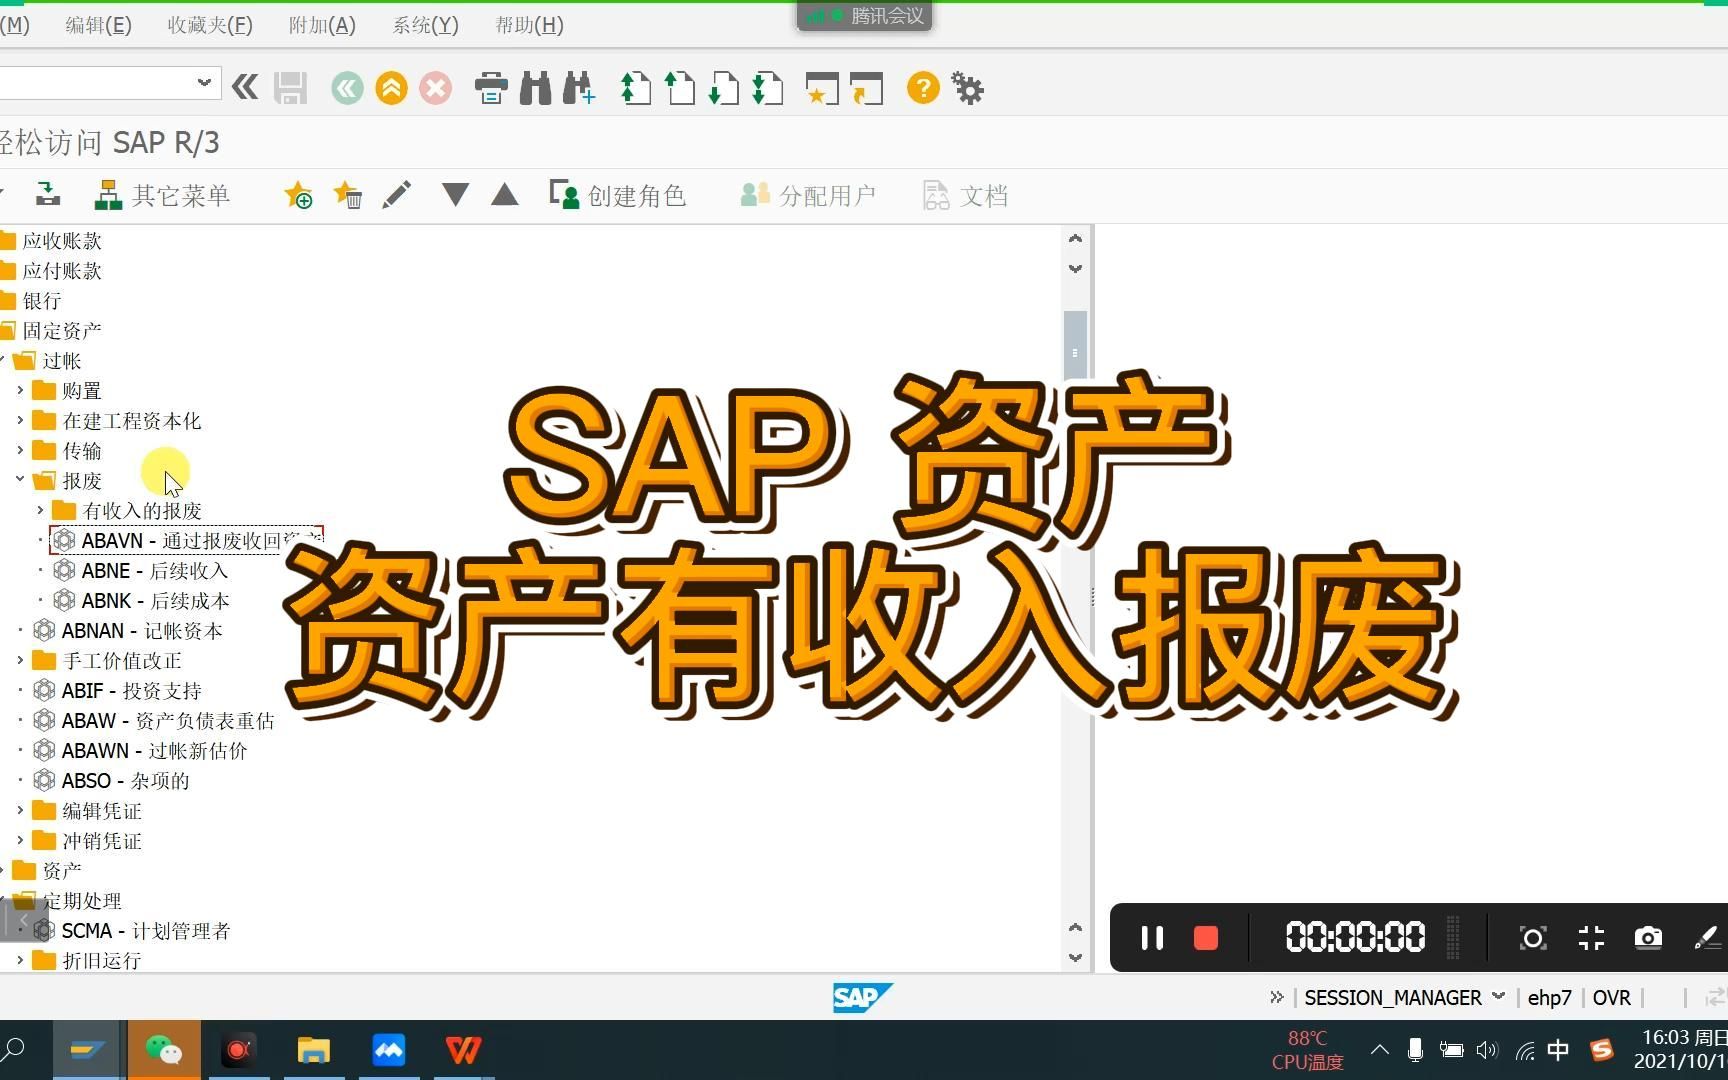The image size is (1728, 1080).
Task: Select ABNE - 后续收入 transaction
Action: (x=141, y=570)
